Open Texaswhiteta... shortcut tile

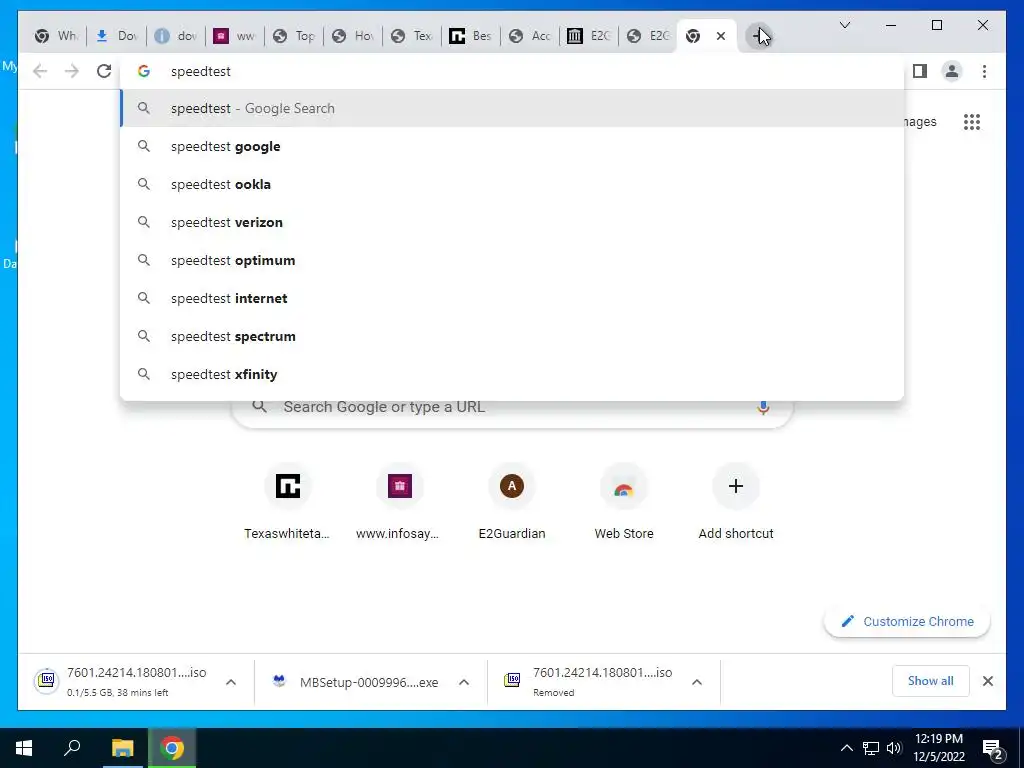(x=287, y=504)
